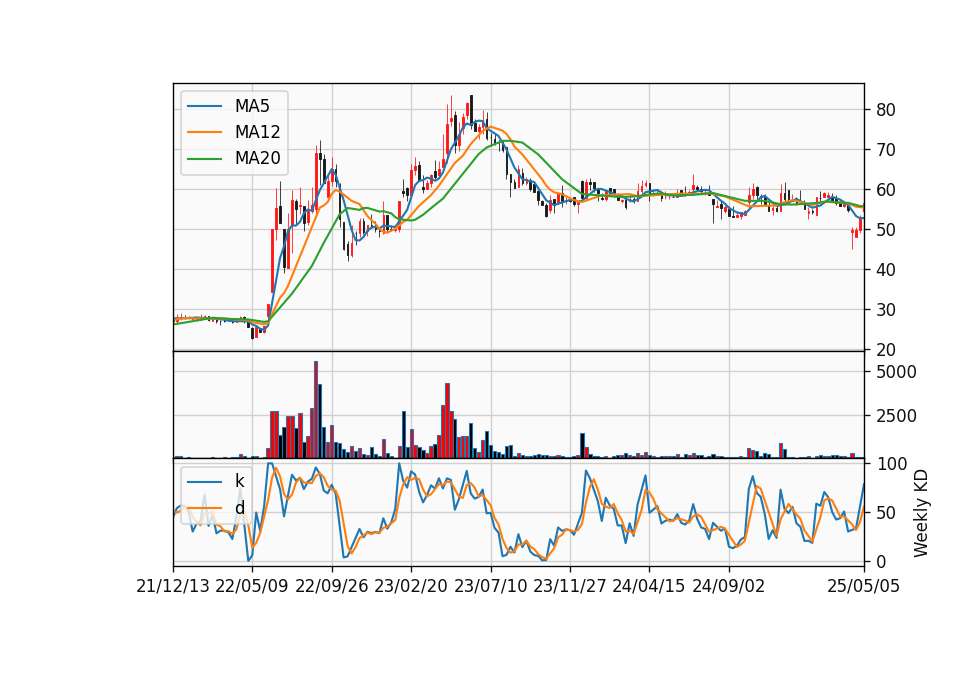
Task: Click the blue MA5 legend line sample
Action: [204, 107]
